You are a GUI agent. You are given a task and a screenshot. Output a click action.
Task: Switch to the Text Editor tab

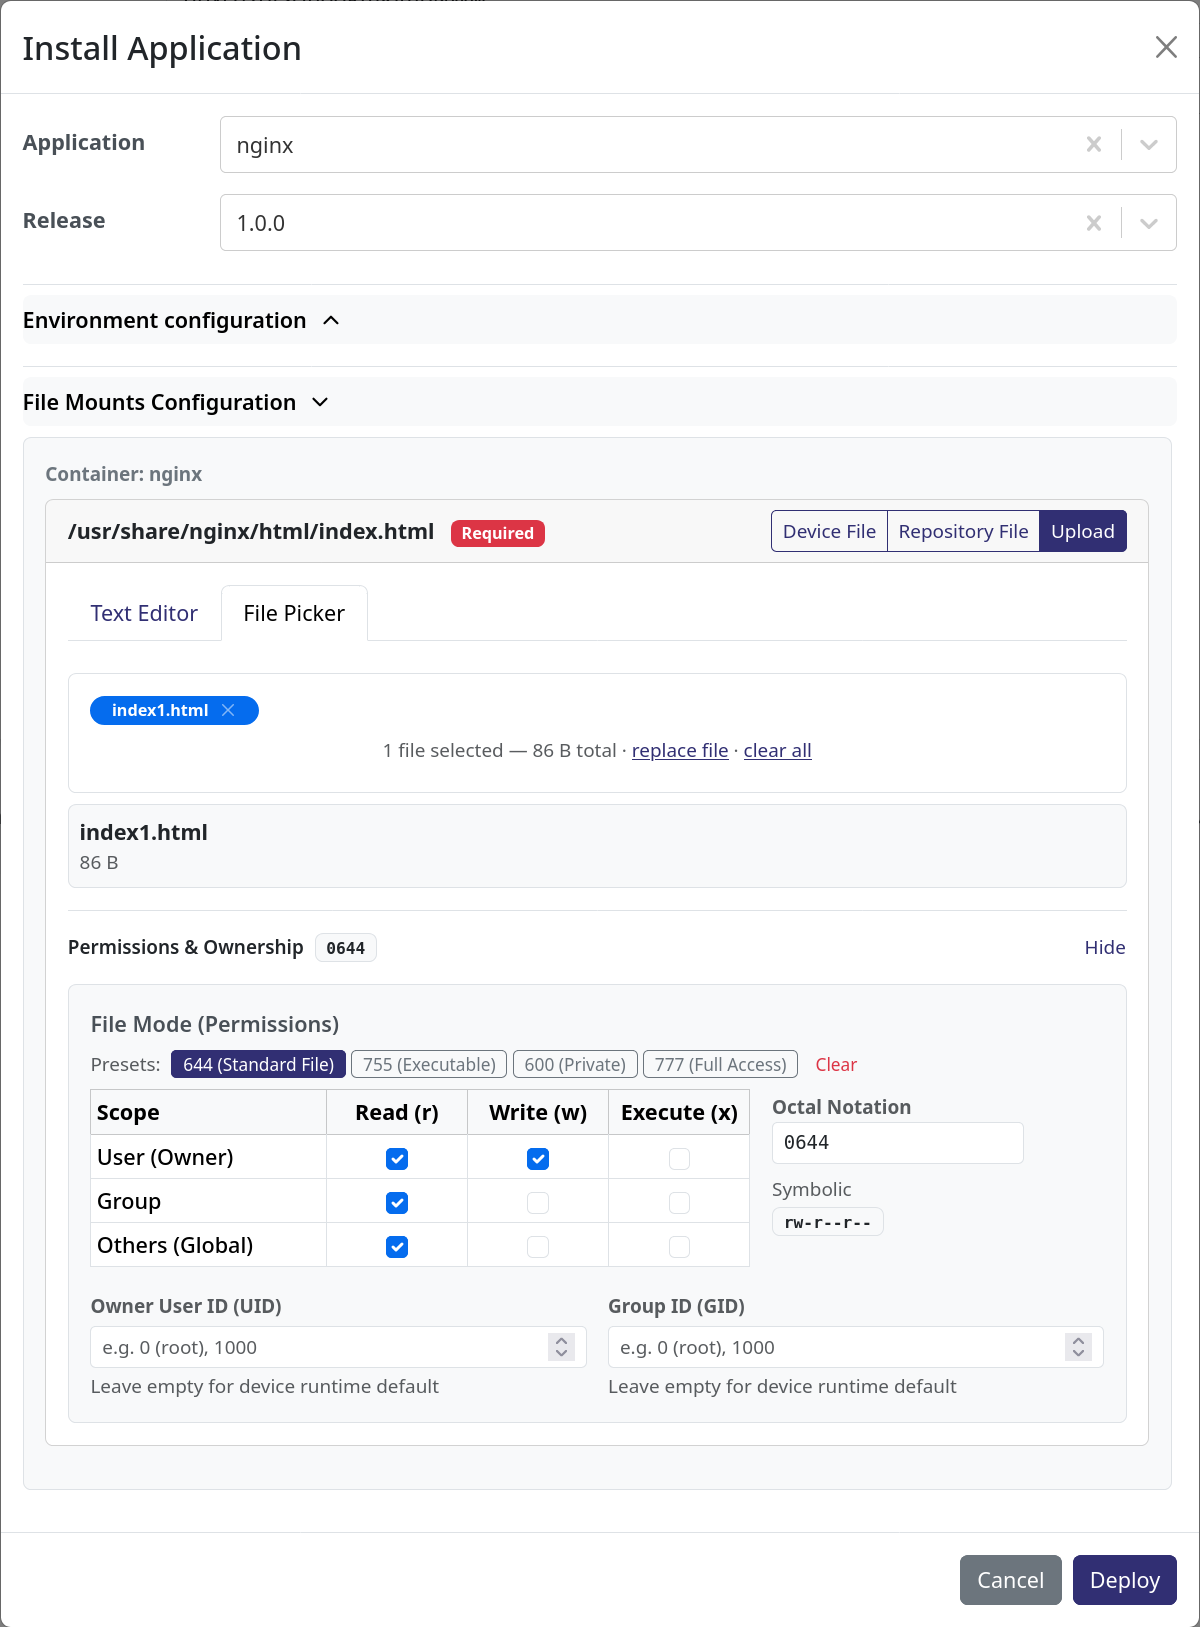[144, 613]
